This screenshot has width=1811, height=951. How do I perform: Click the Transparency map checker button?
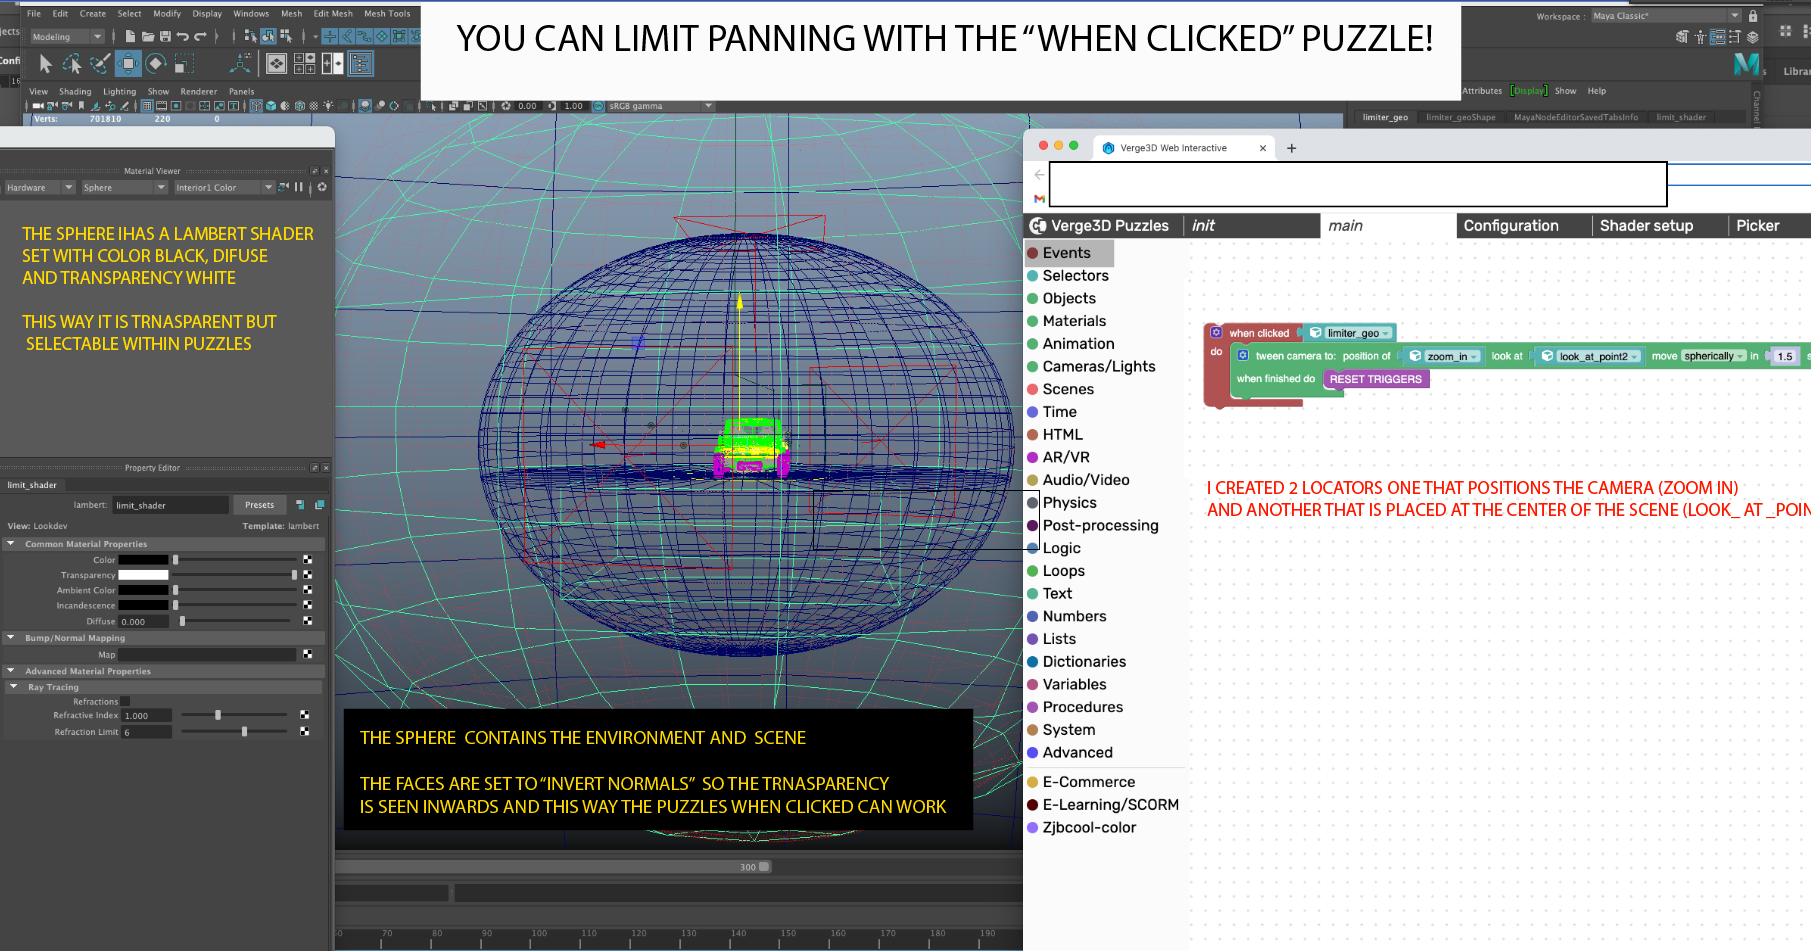307,575
